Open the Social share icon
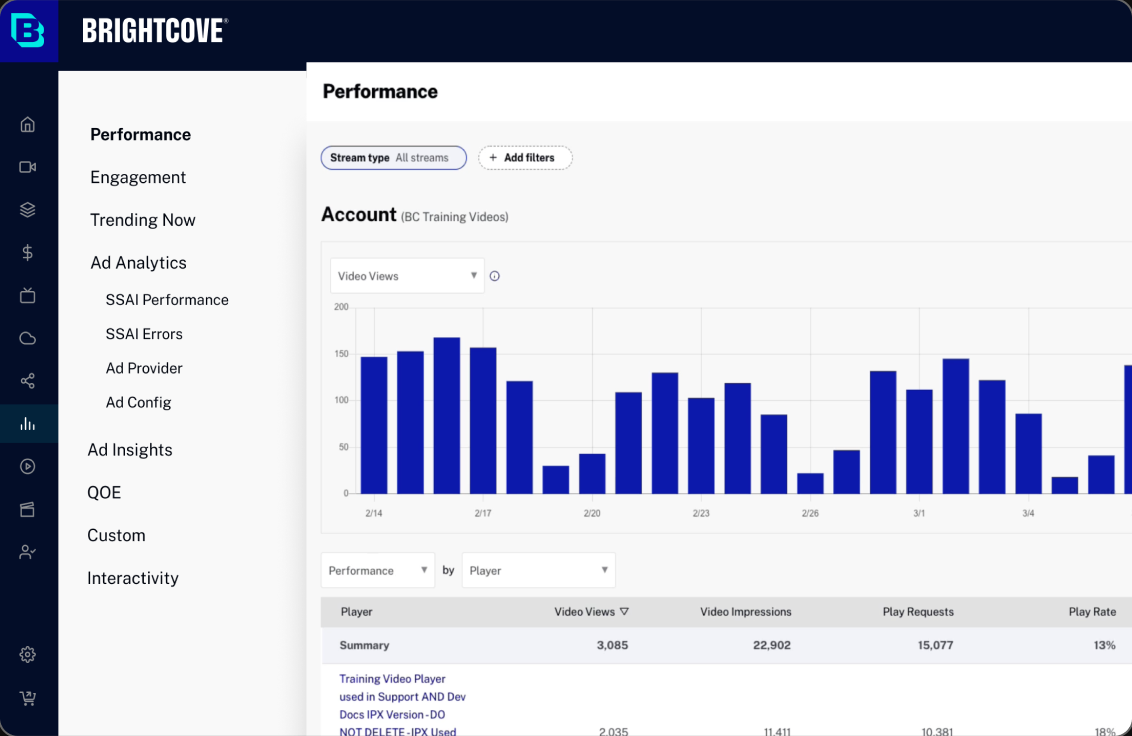The image size is (1132, 736). click(x=27, y=381)
